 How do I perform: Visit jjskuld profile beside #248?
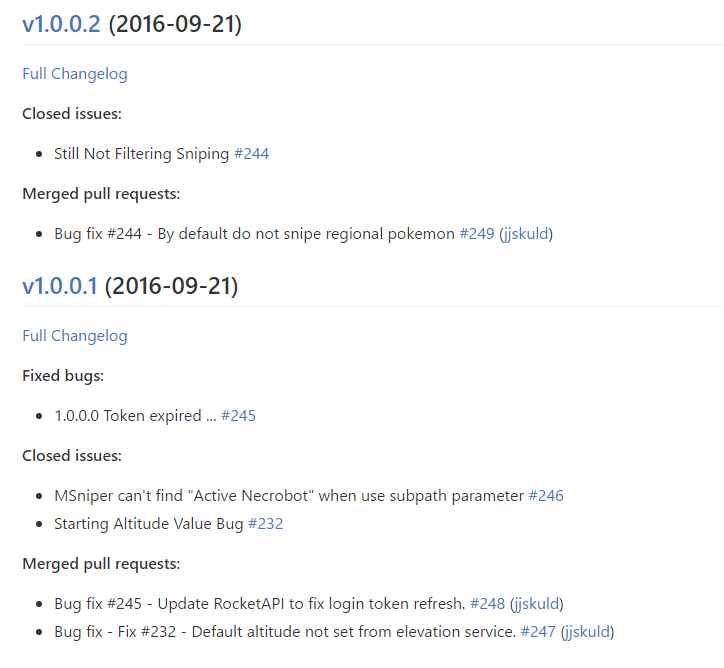tap(537, 604)
